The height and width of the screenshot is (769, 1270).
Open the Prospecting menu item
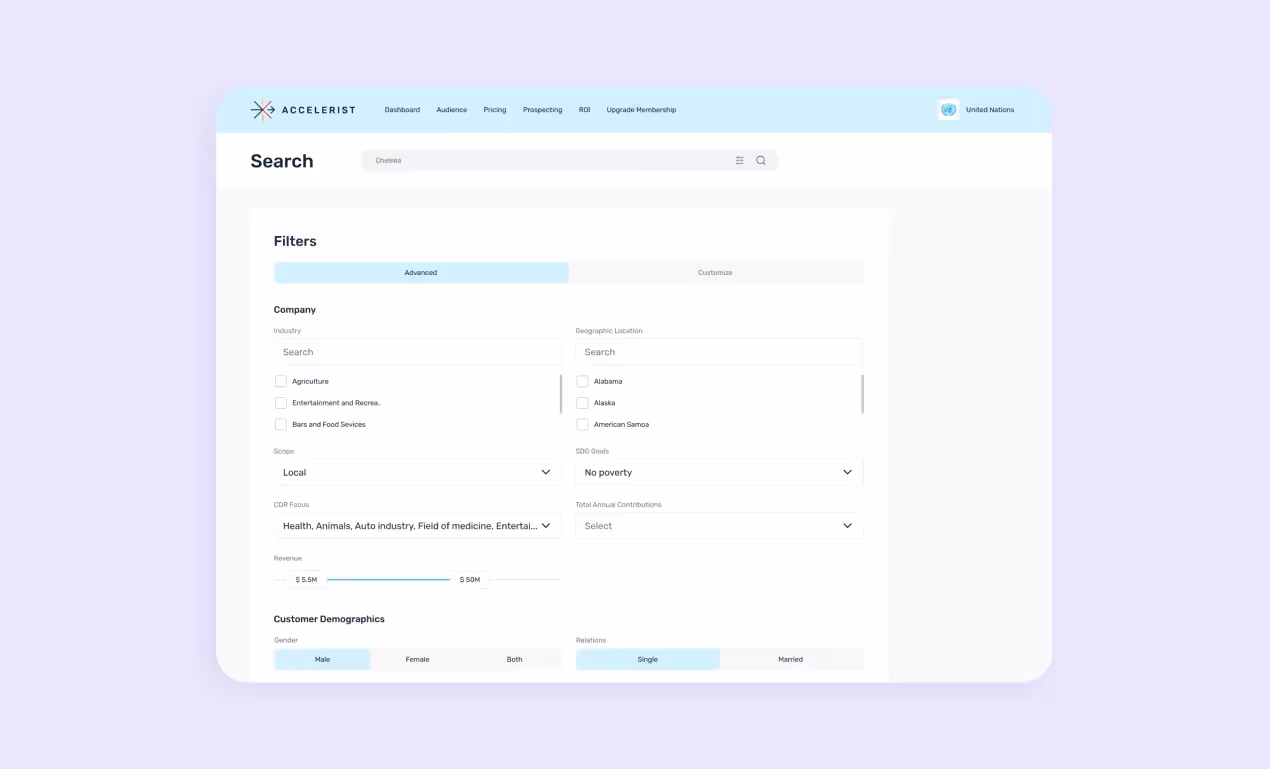point(542,109)
